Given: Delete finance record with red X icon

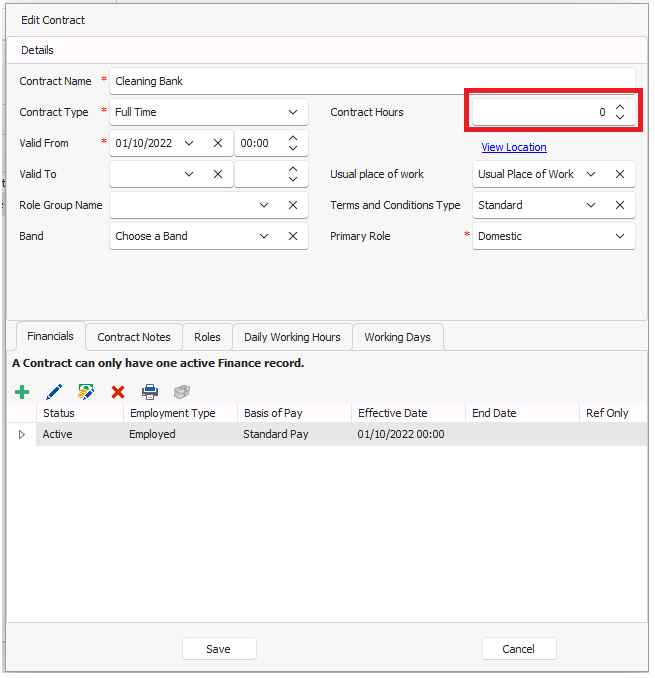Looking at the screenshot, I should pos(118,392).
